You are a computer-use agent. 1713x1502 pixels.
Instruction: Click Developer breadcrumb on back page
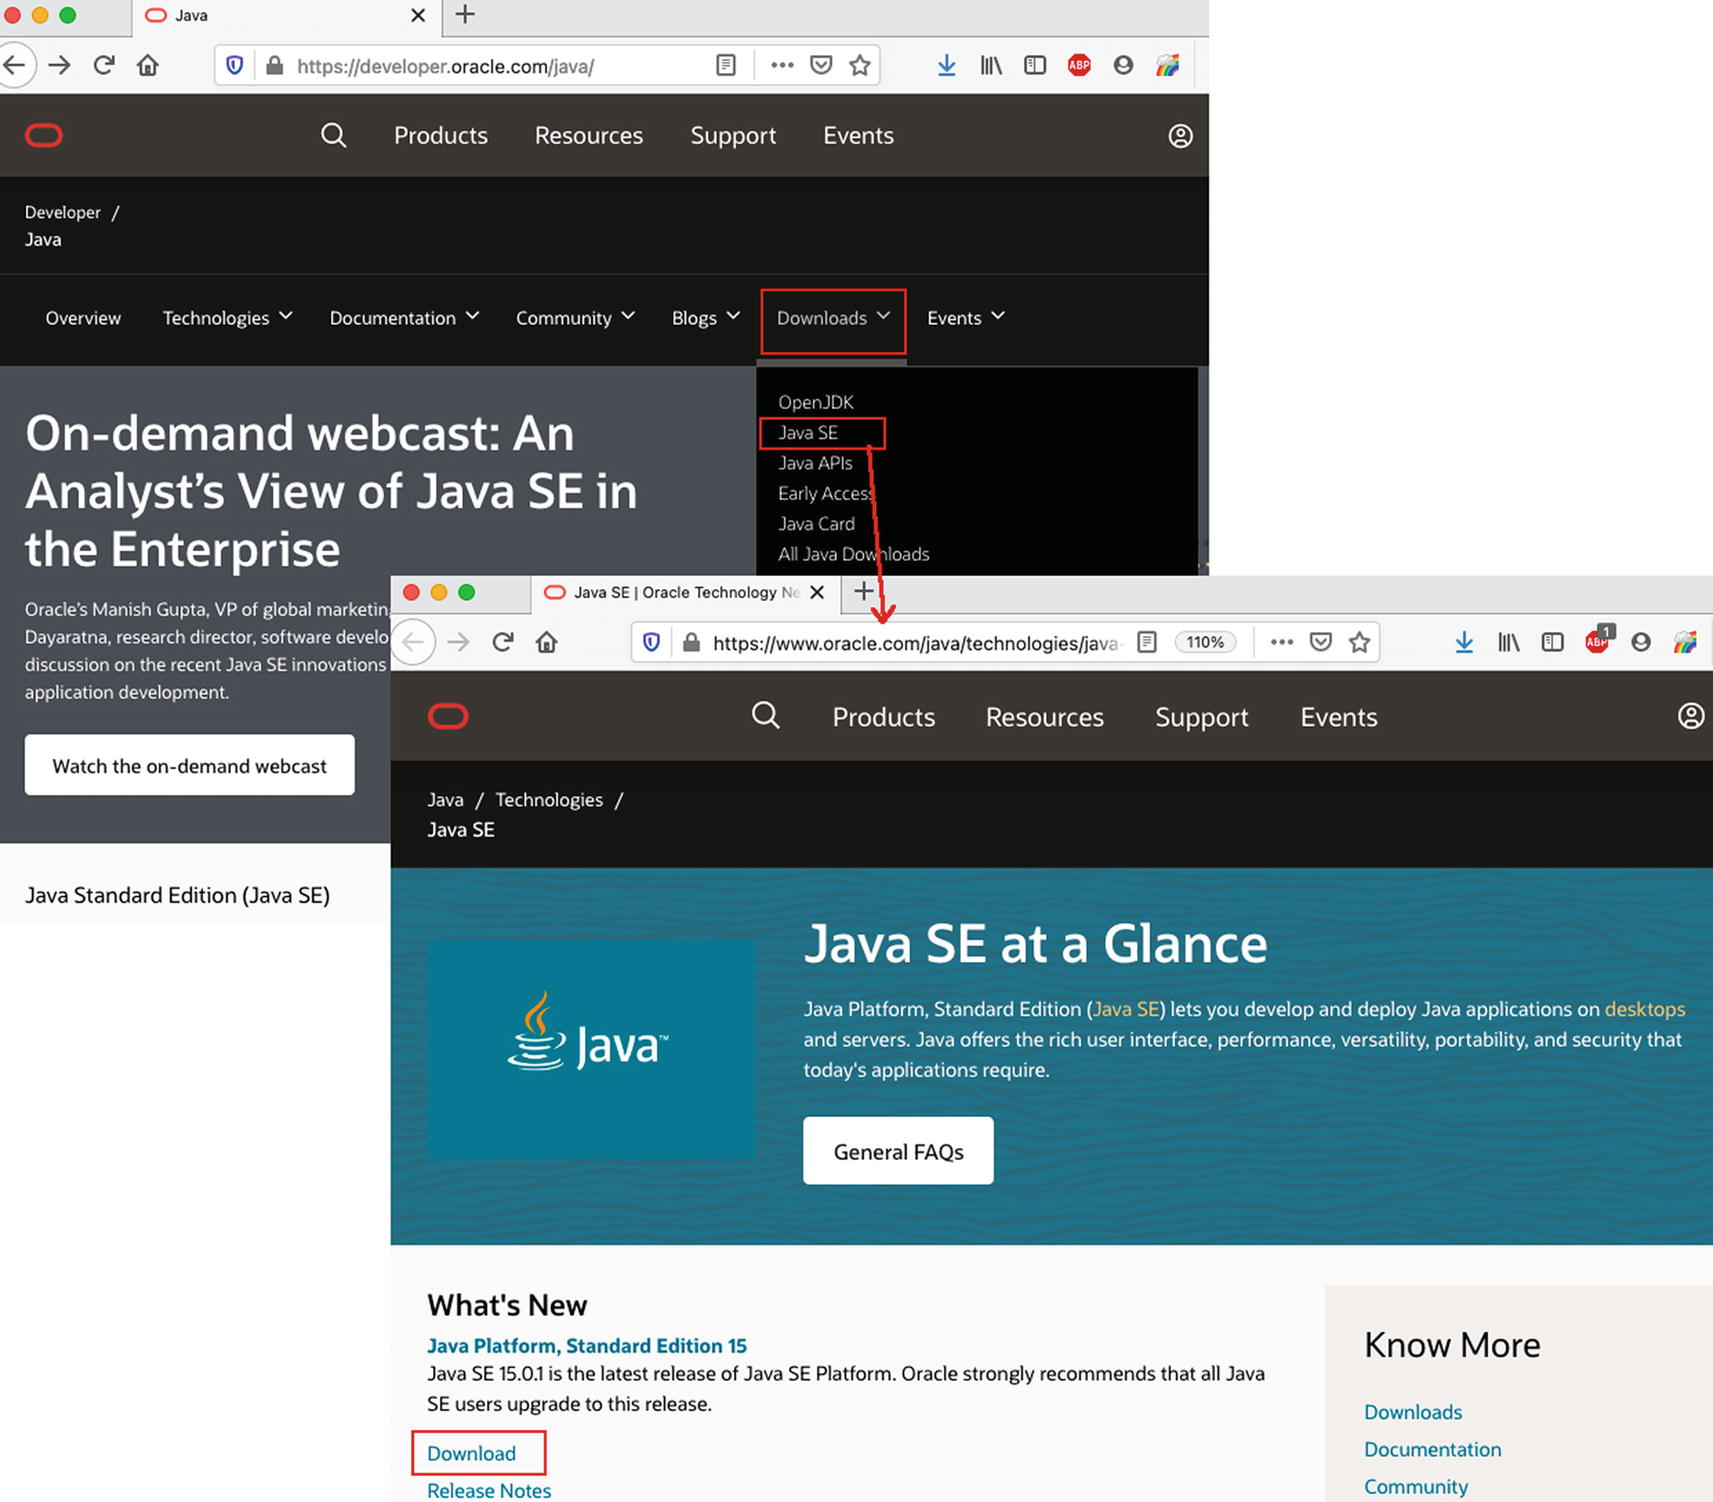tap(63, 212)
